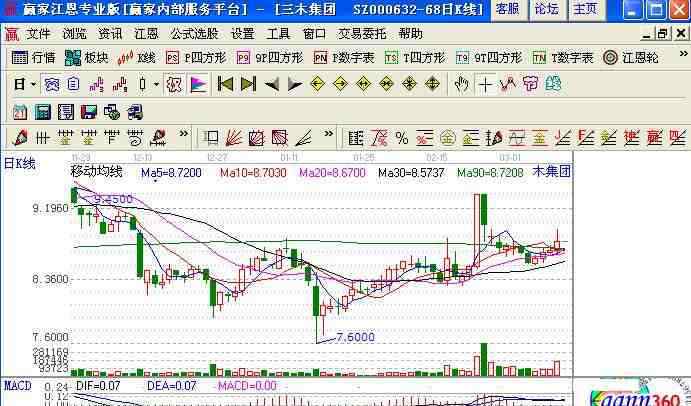Expand the top toolbar overflow chevron

coord(684,55)
